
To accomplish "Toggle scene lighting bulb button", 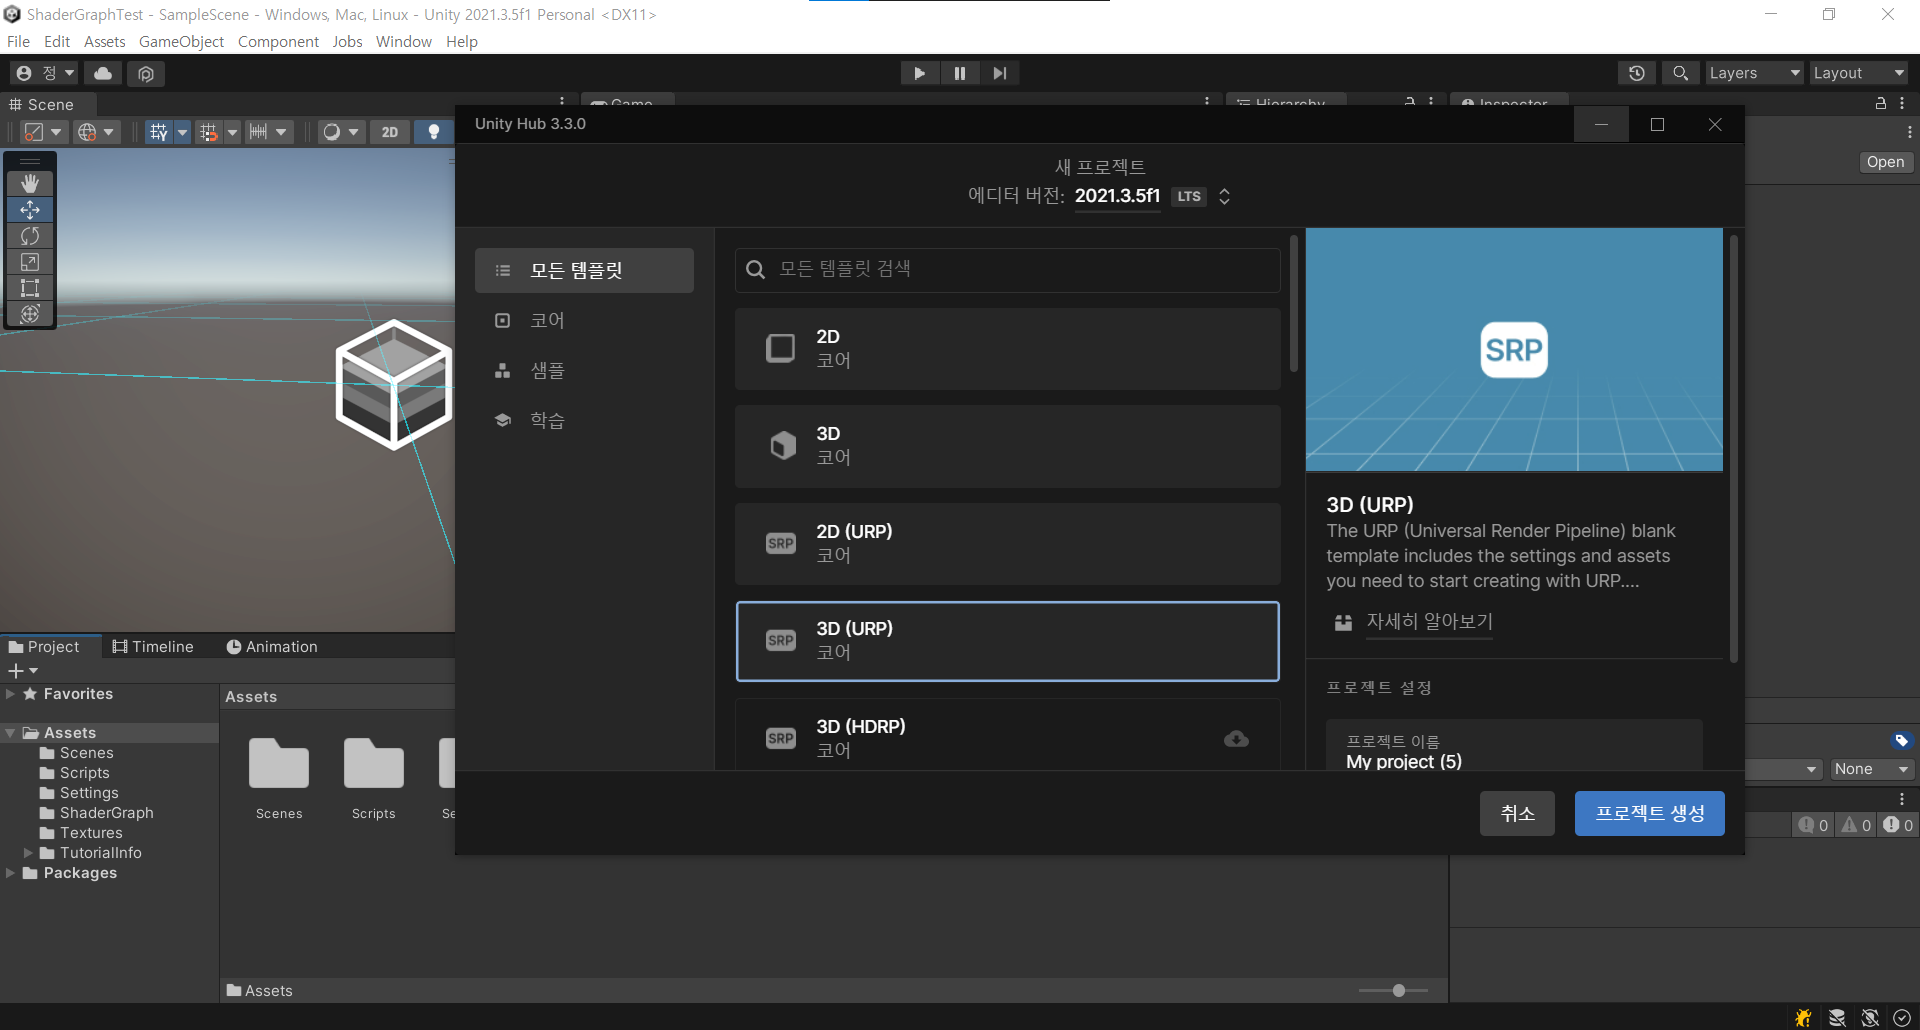I will point(433,132).
